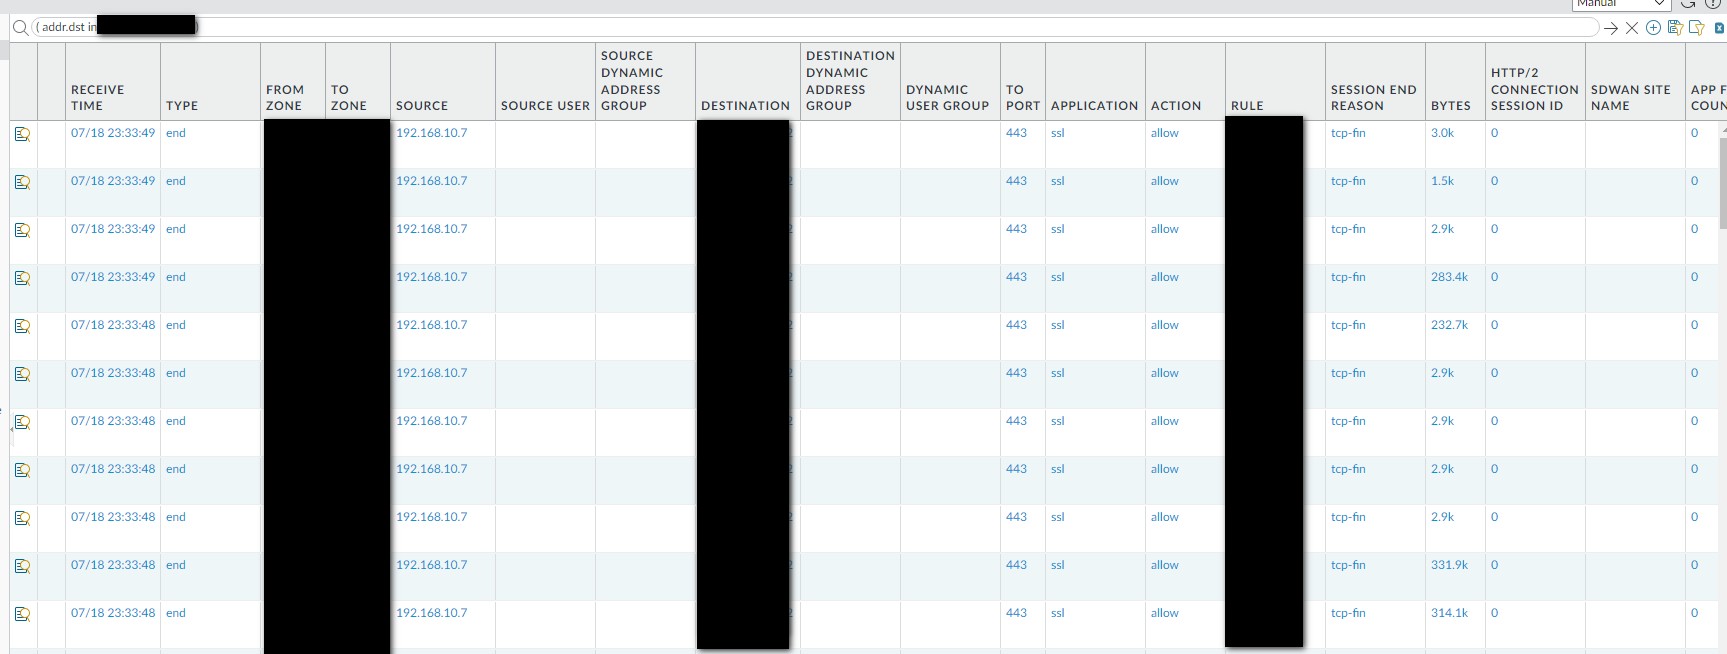Open log details for the 283.4k session

pos(22,278)
